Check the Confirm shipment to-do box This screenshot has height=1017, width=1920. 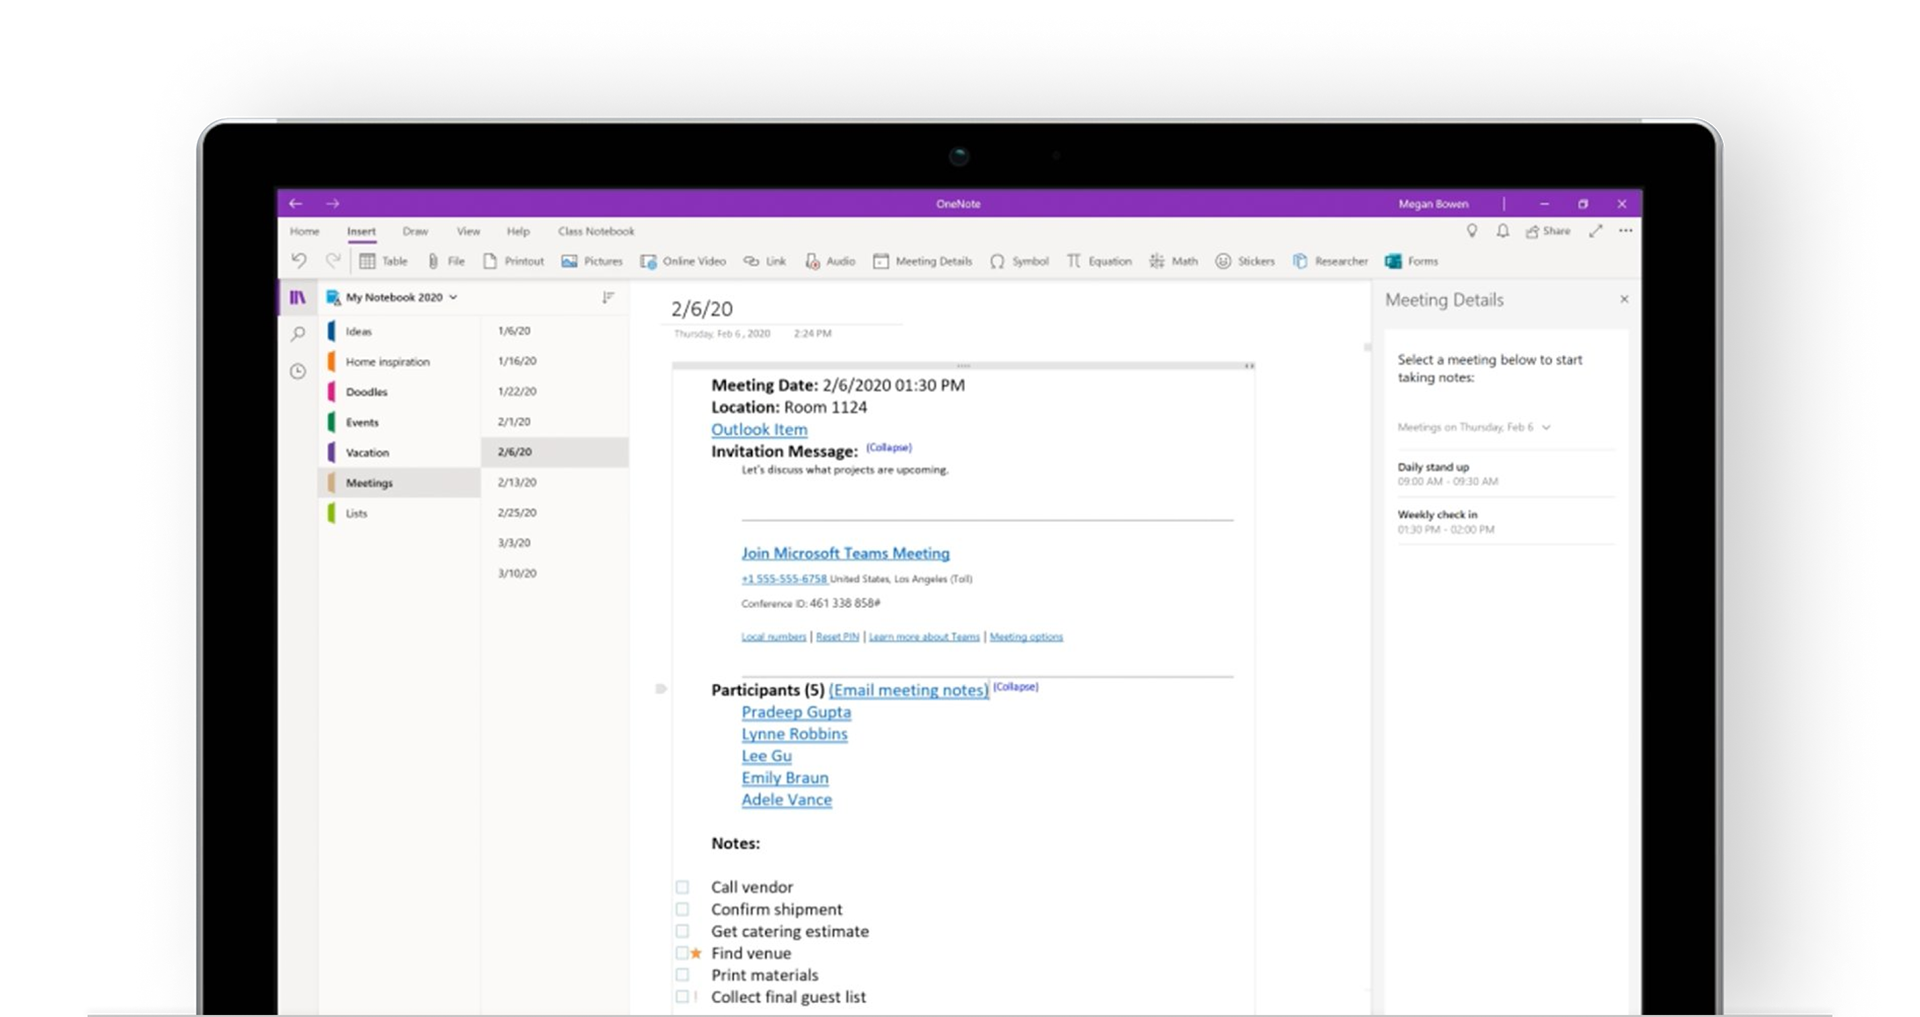(x=682, y=909)
